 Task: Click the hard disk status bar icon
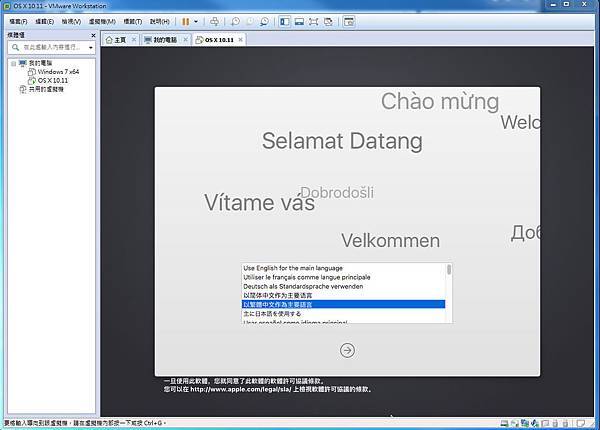coord(504,423)
